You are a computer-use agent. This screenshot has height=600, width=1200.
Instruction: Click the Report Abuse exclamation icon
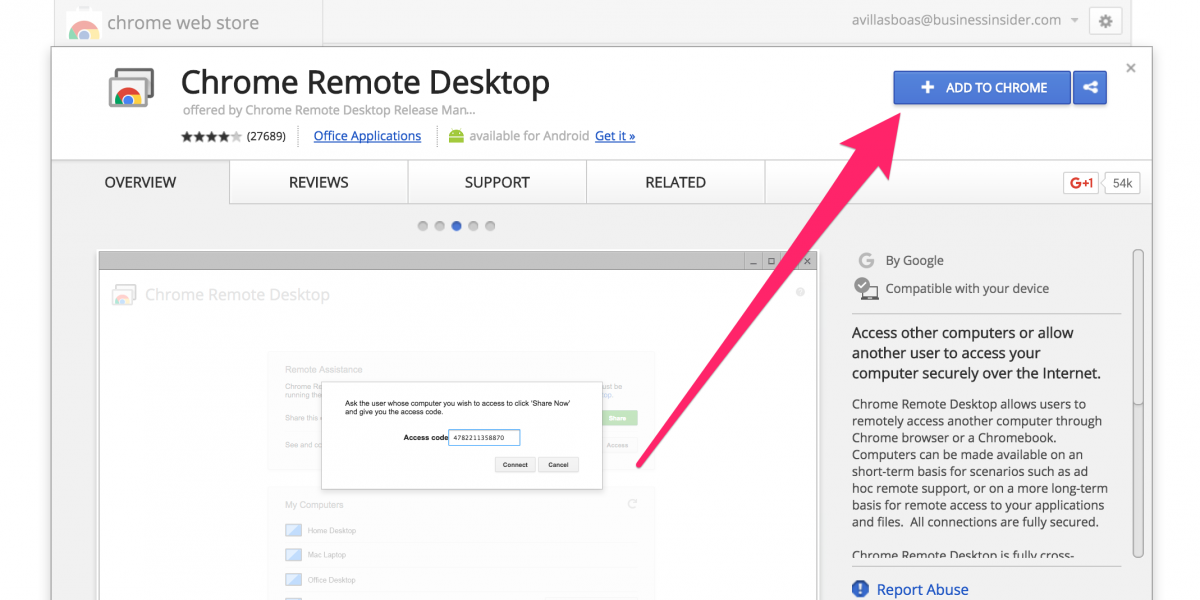pos(860,589)
